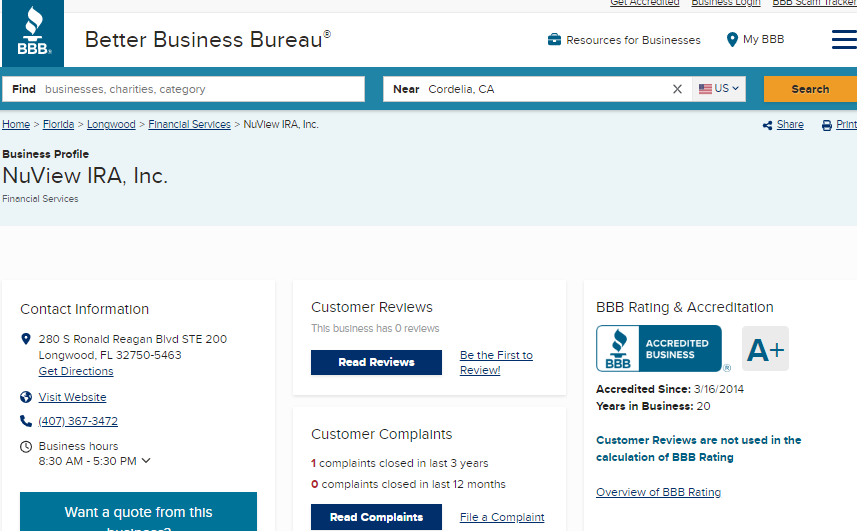Open the US country dropdown

[719, 88]
